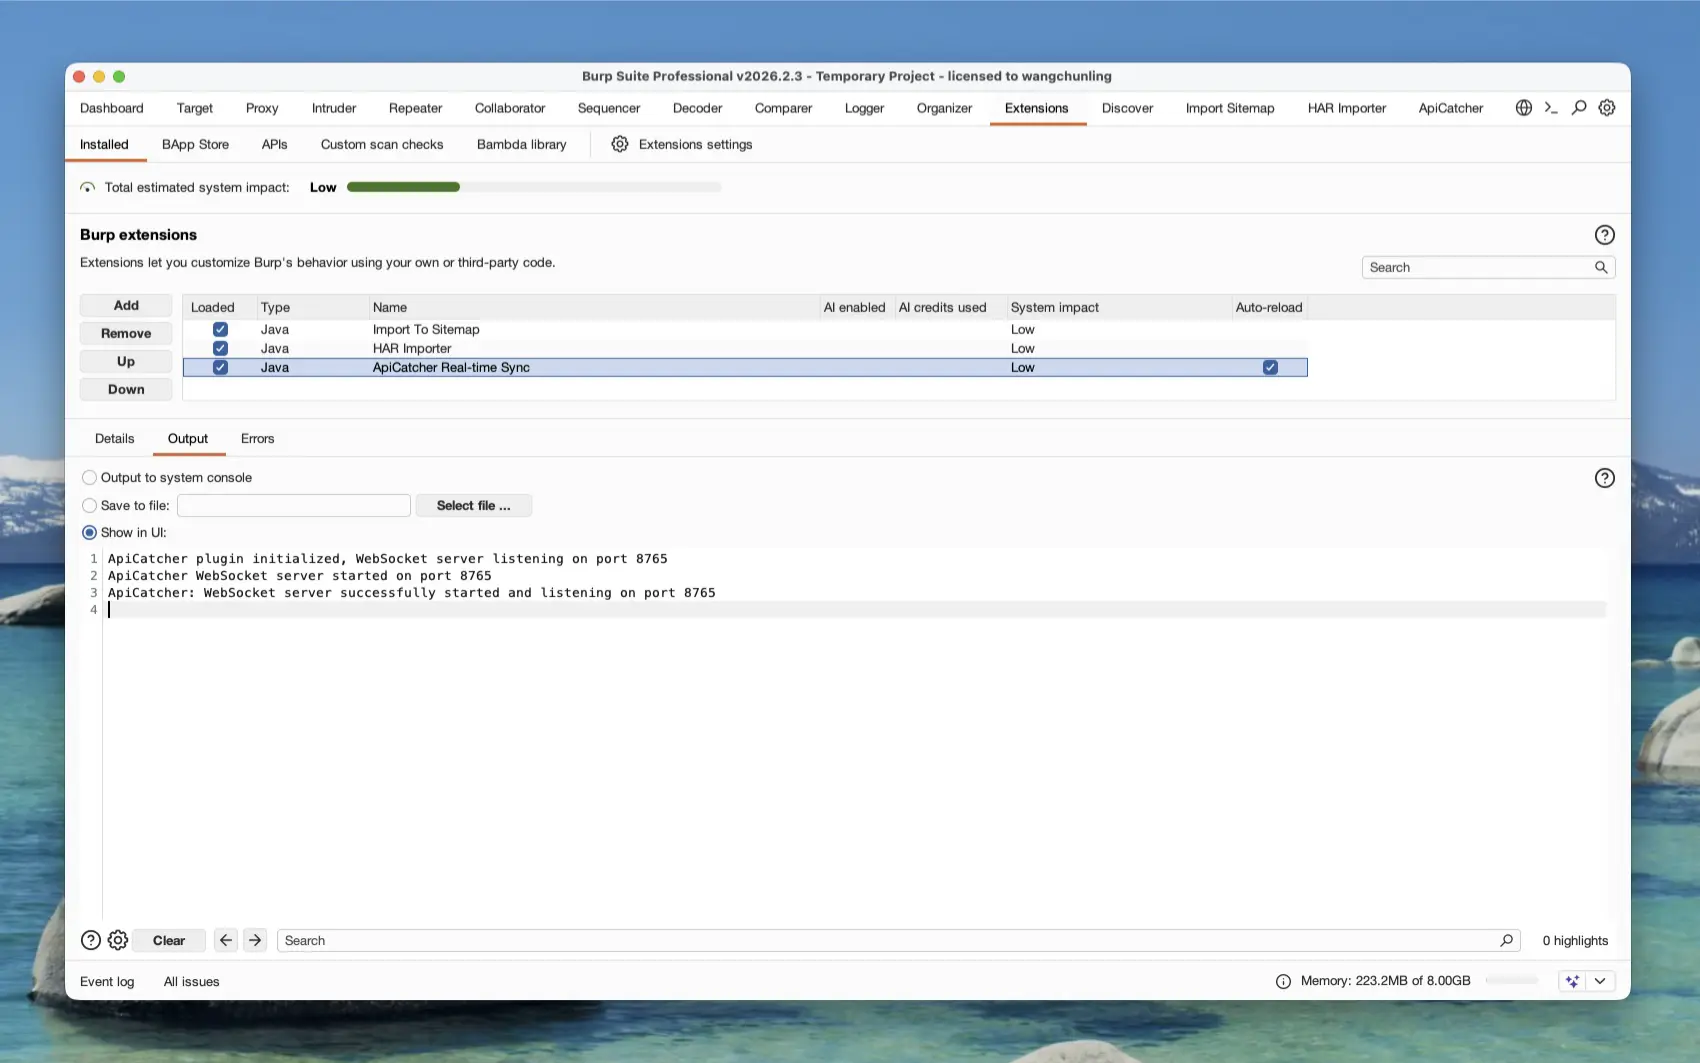Move extension Down button
1700x1063 pixels.
point(126,389)
